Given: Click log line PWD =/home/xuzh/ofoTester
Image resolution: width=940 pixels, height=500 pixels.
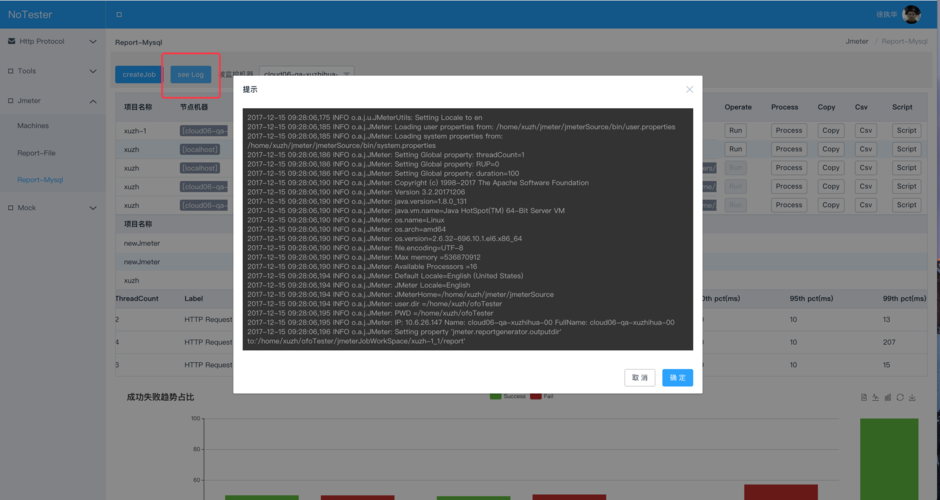Looking at the screenshot, I should coord(370,313).
